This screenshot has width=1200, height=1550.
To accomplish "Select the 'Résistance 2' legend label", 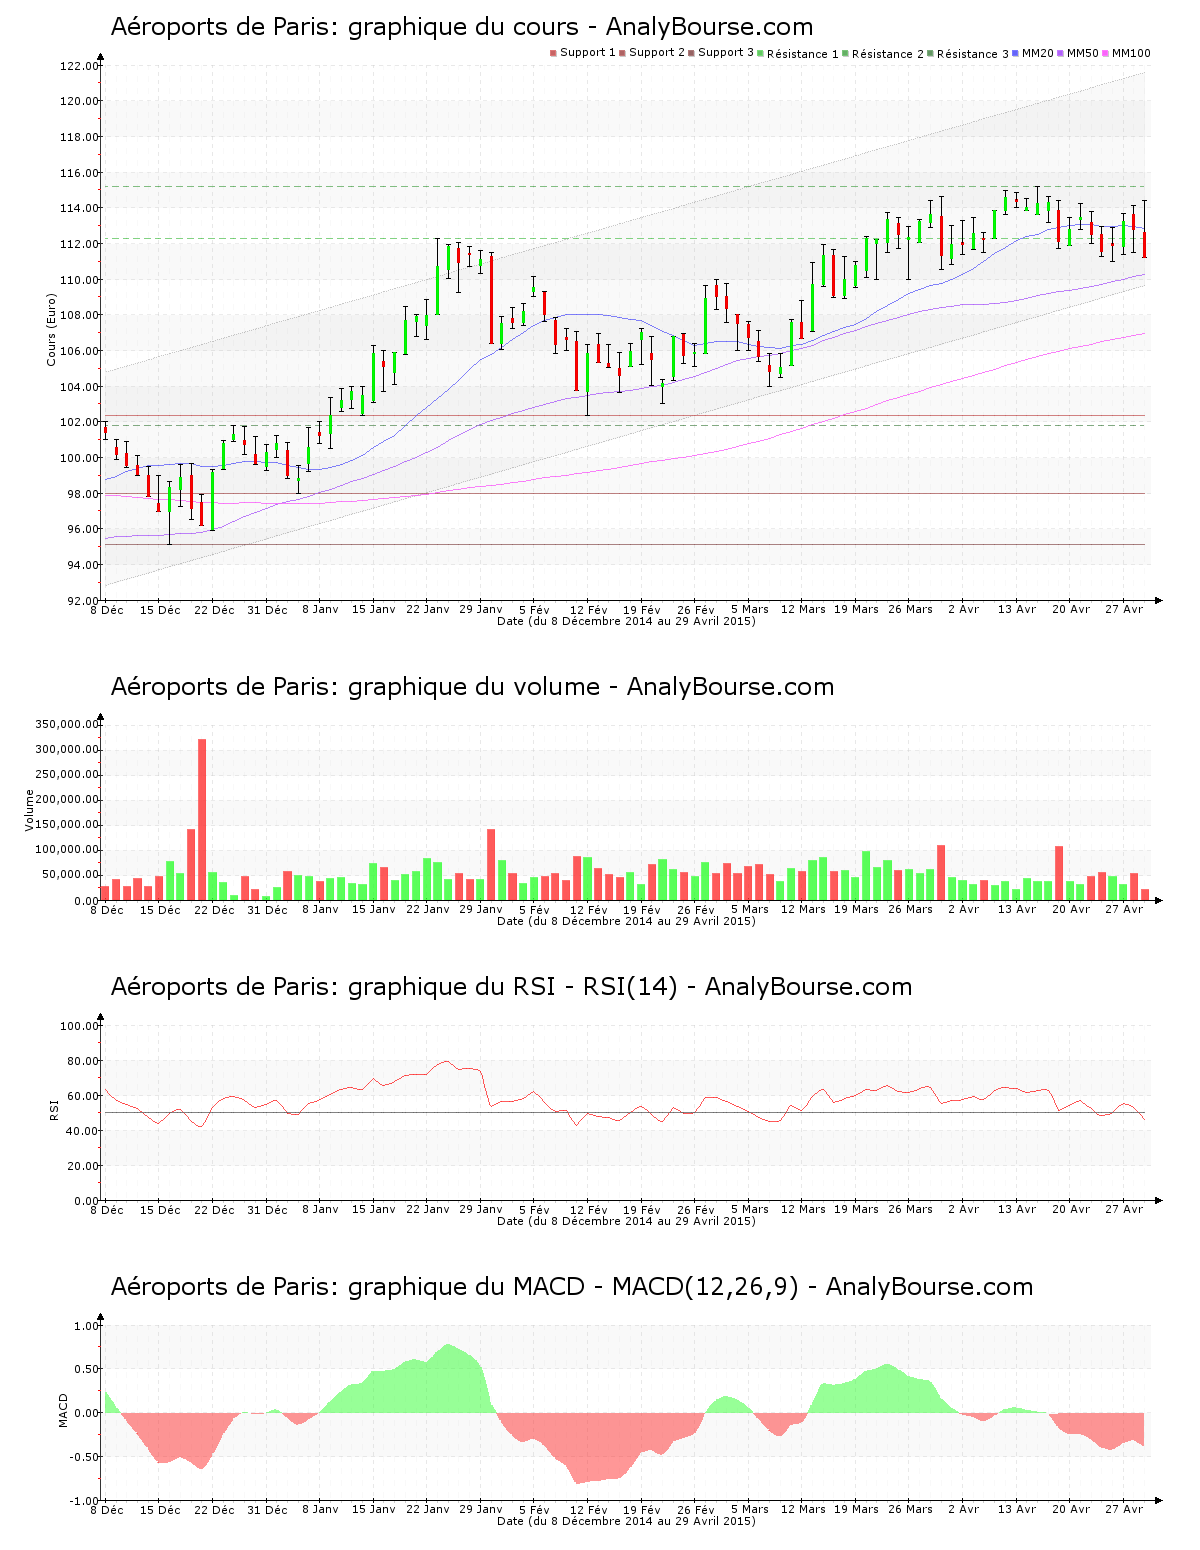I will (888, 54).
